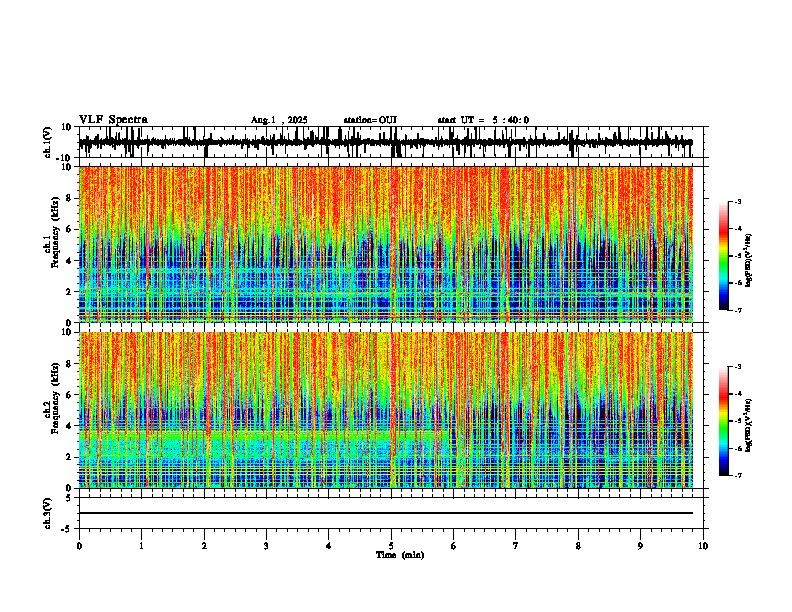This screenshot has height=612, width=792.
Task: Click the ch.1 waveform trace panel
Action: point(391,142)
